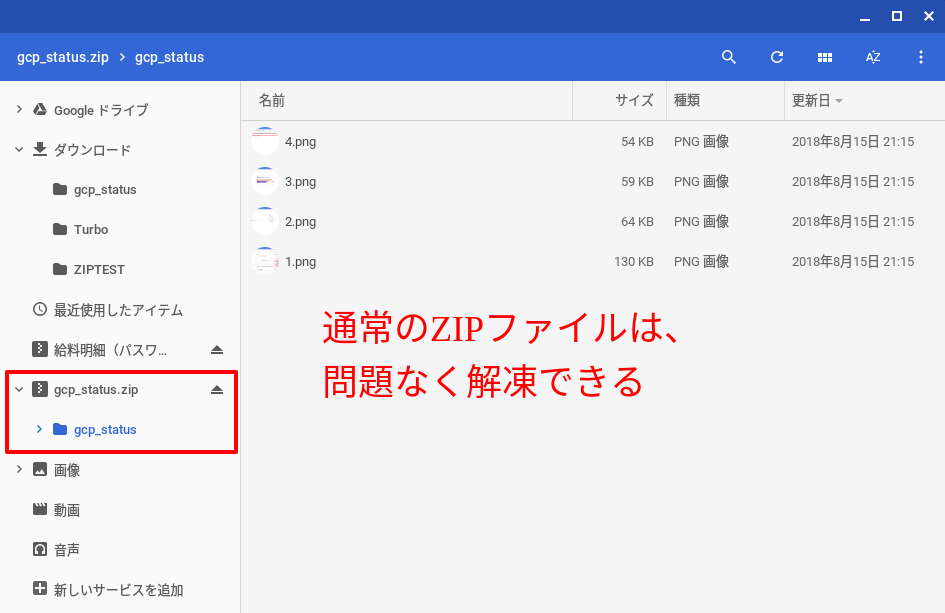Open the search magnifier in the toolbar
945x613 pixels.
click(x=729, y=57)
